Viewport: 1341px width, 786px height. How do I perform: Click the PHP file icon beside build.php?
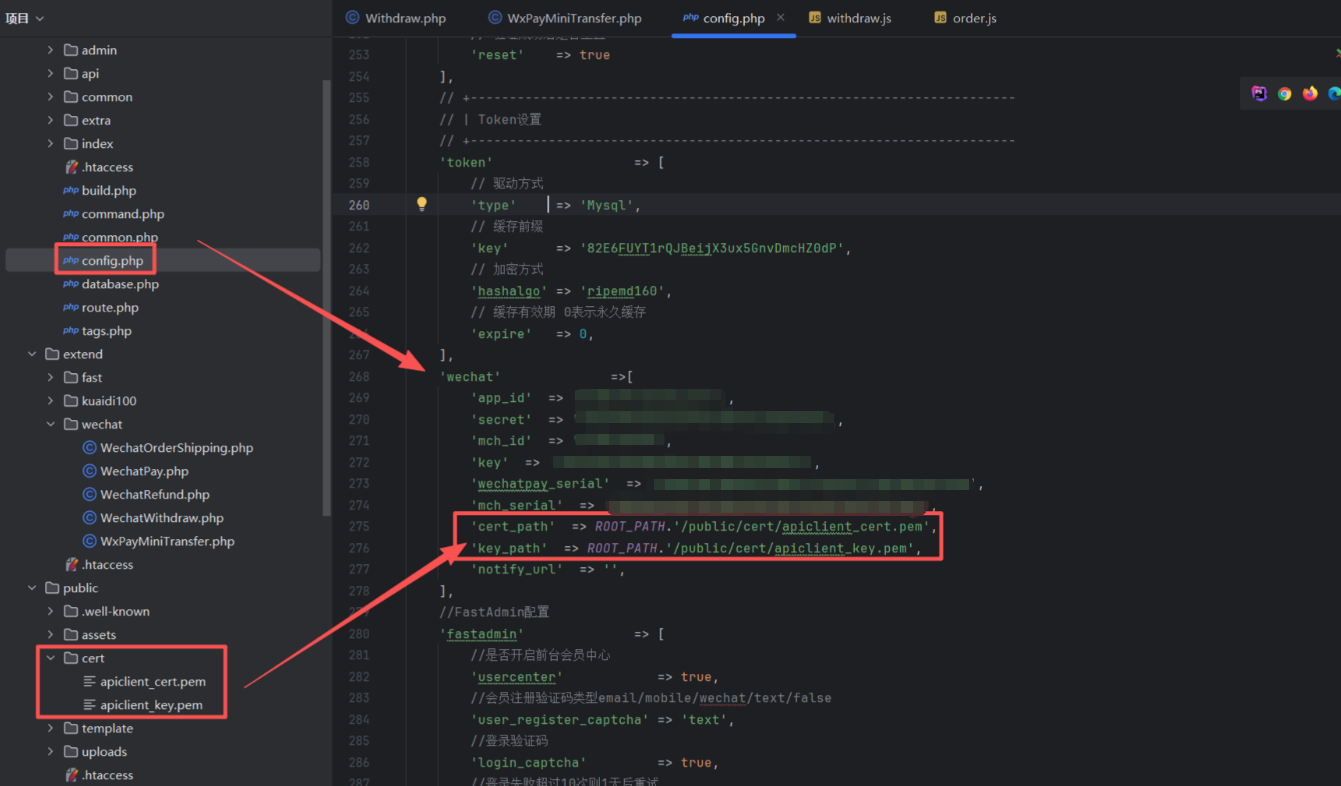pyautogui.click(x=70, y=191)
